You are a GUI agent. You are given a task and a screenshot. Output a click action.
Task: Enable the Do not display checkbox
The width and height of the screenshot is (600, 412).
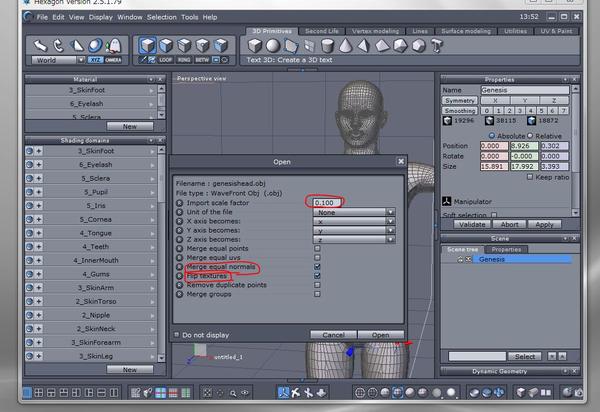177,335
